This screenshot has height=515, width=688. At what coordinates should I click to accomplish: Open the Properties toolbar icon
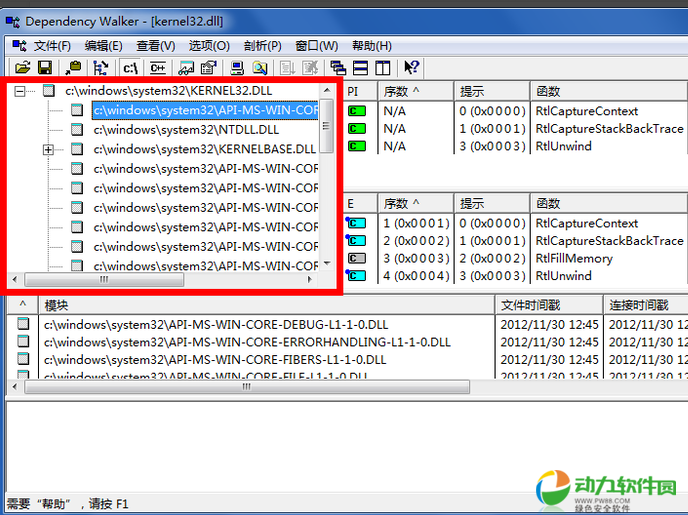[x=208, y=68]
